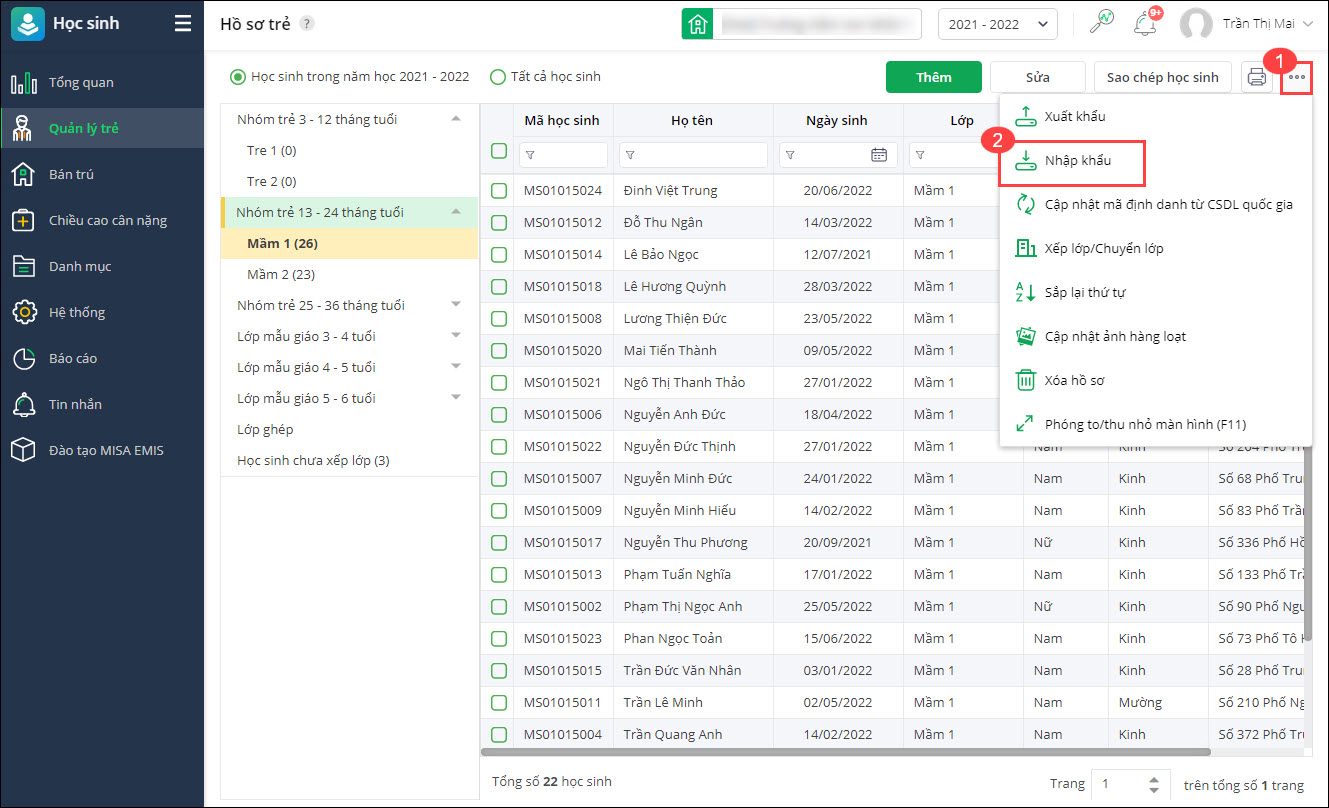Expand Lớp mẫu giáo 3 - 4 tuổi
This screenshot has height=808, width=1329.
(456, 335)
